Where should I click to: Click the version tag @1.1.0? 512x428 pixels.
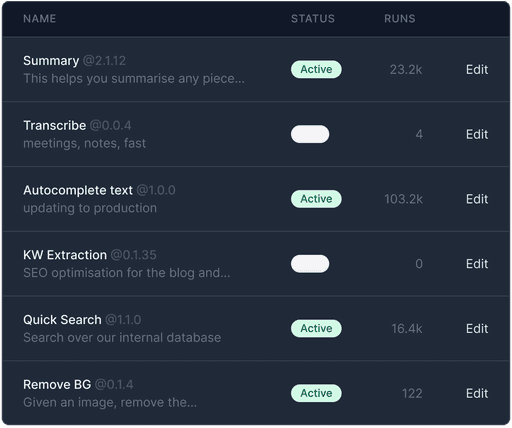pyautogui.click(x=123, y=320)
